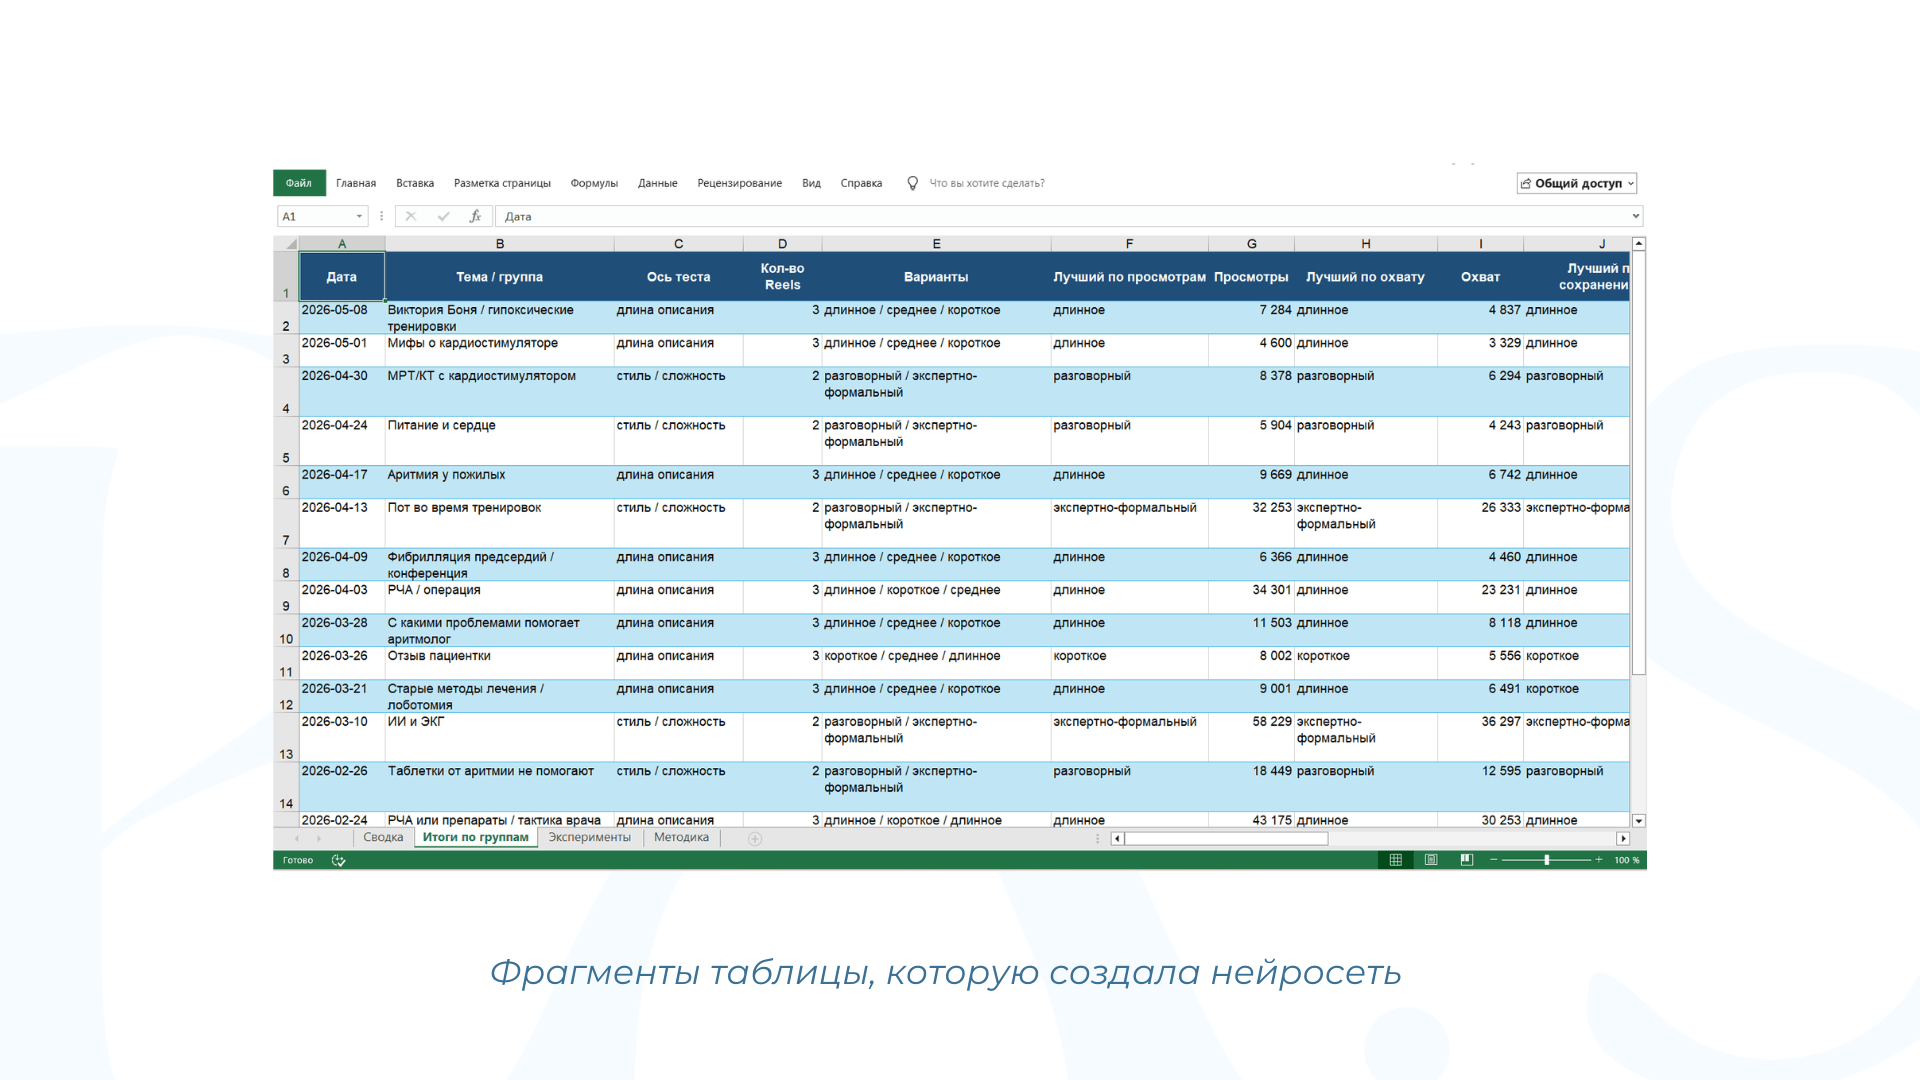The height and width of the screenshot is (1080, 1920).
Task: Click the zoom in plus button
Action: pyautogui.click(x=1598, y=860)
